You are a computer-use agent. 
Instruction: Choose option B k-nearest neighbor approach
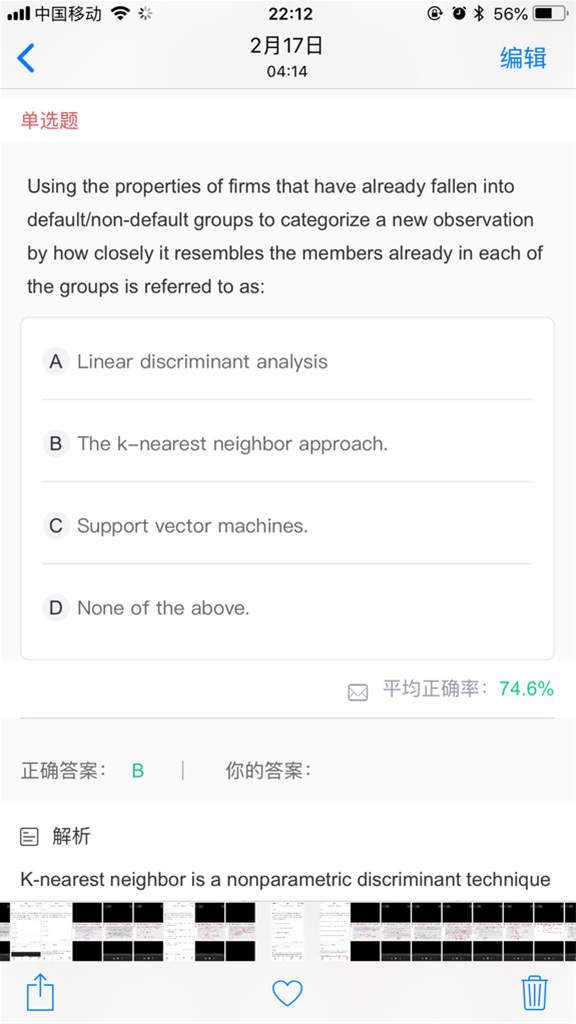287,443
